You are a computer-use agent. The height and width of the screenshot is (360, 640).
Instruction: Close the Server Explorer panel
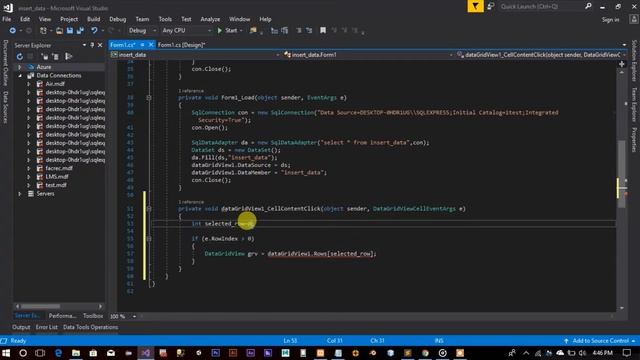100,45
